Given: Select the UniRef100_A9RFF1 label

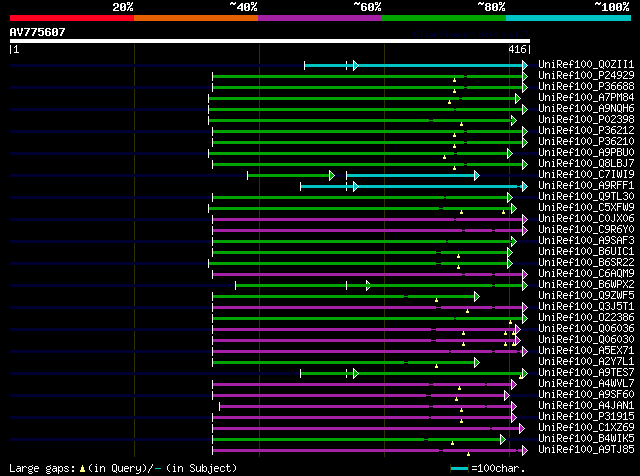Looking at the screenshot, I should pyautogui.click(x=586, y=186).
